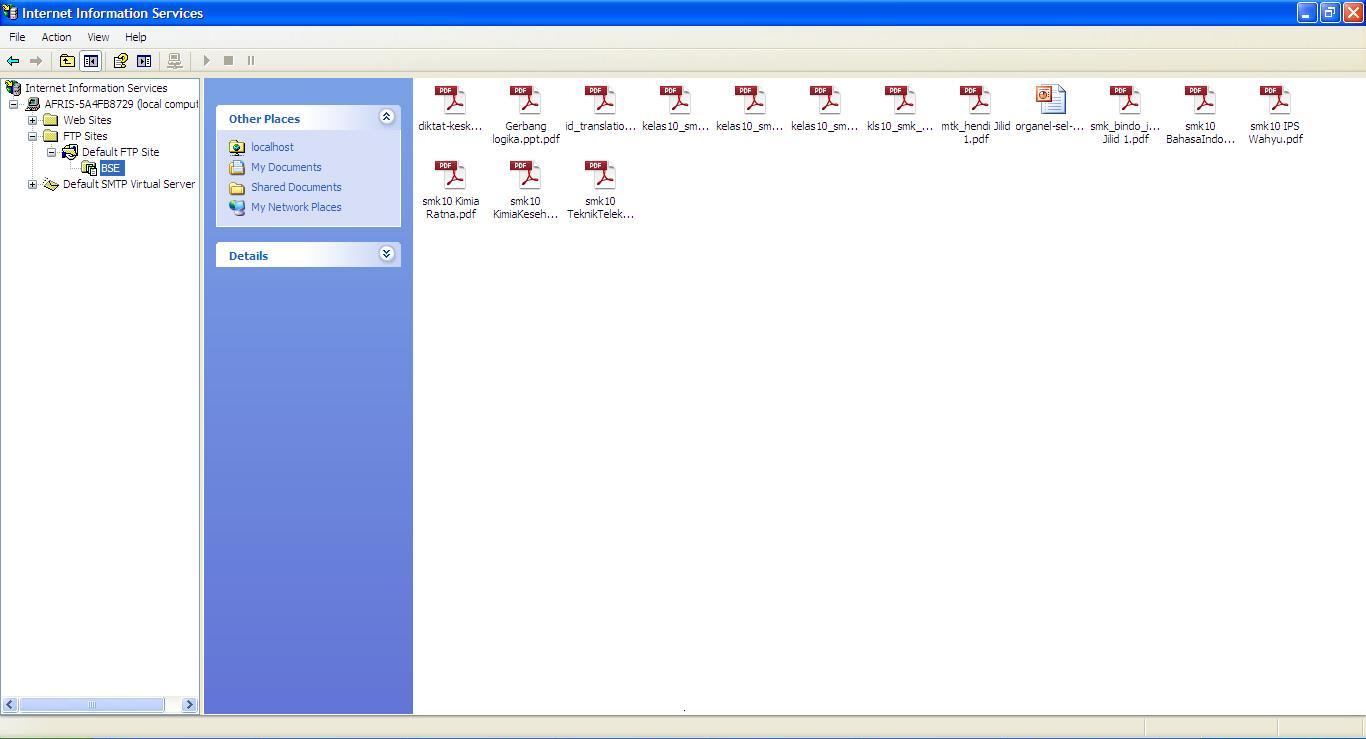
Task: Toggle Show/Hide Console Tree toolbar icon
Action: (91, 61)
